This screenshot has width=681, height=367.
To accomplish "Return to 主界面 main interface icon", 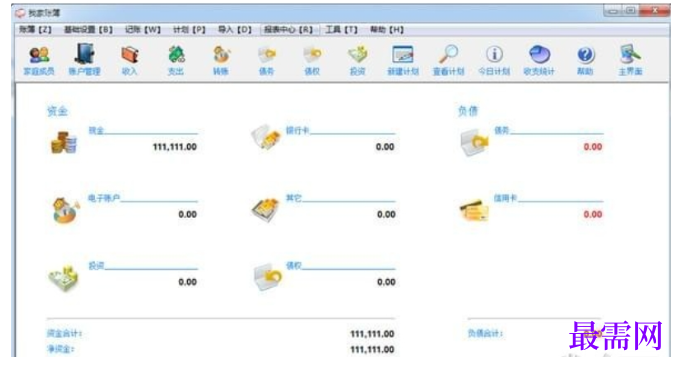I will tap(631, 60).
